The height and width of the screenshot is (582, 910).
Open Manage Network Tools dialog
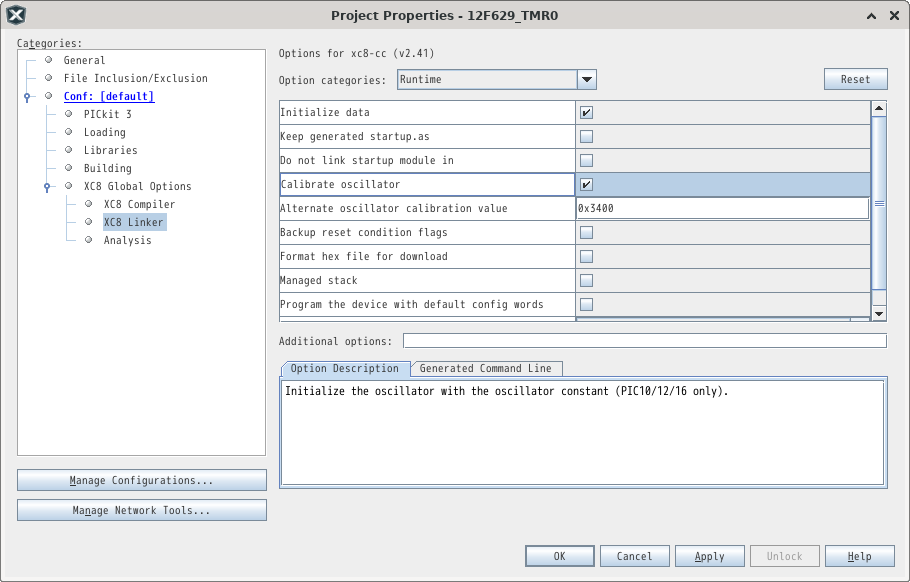[142, 511]
